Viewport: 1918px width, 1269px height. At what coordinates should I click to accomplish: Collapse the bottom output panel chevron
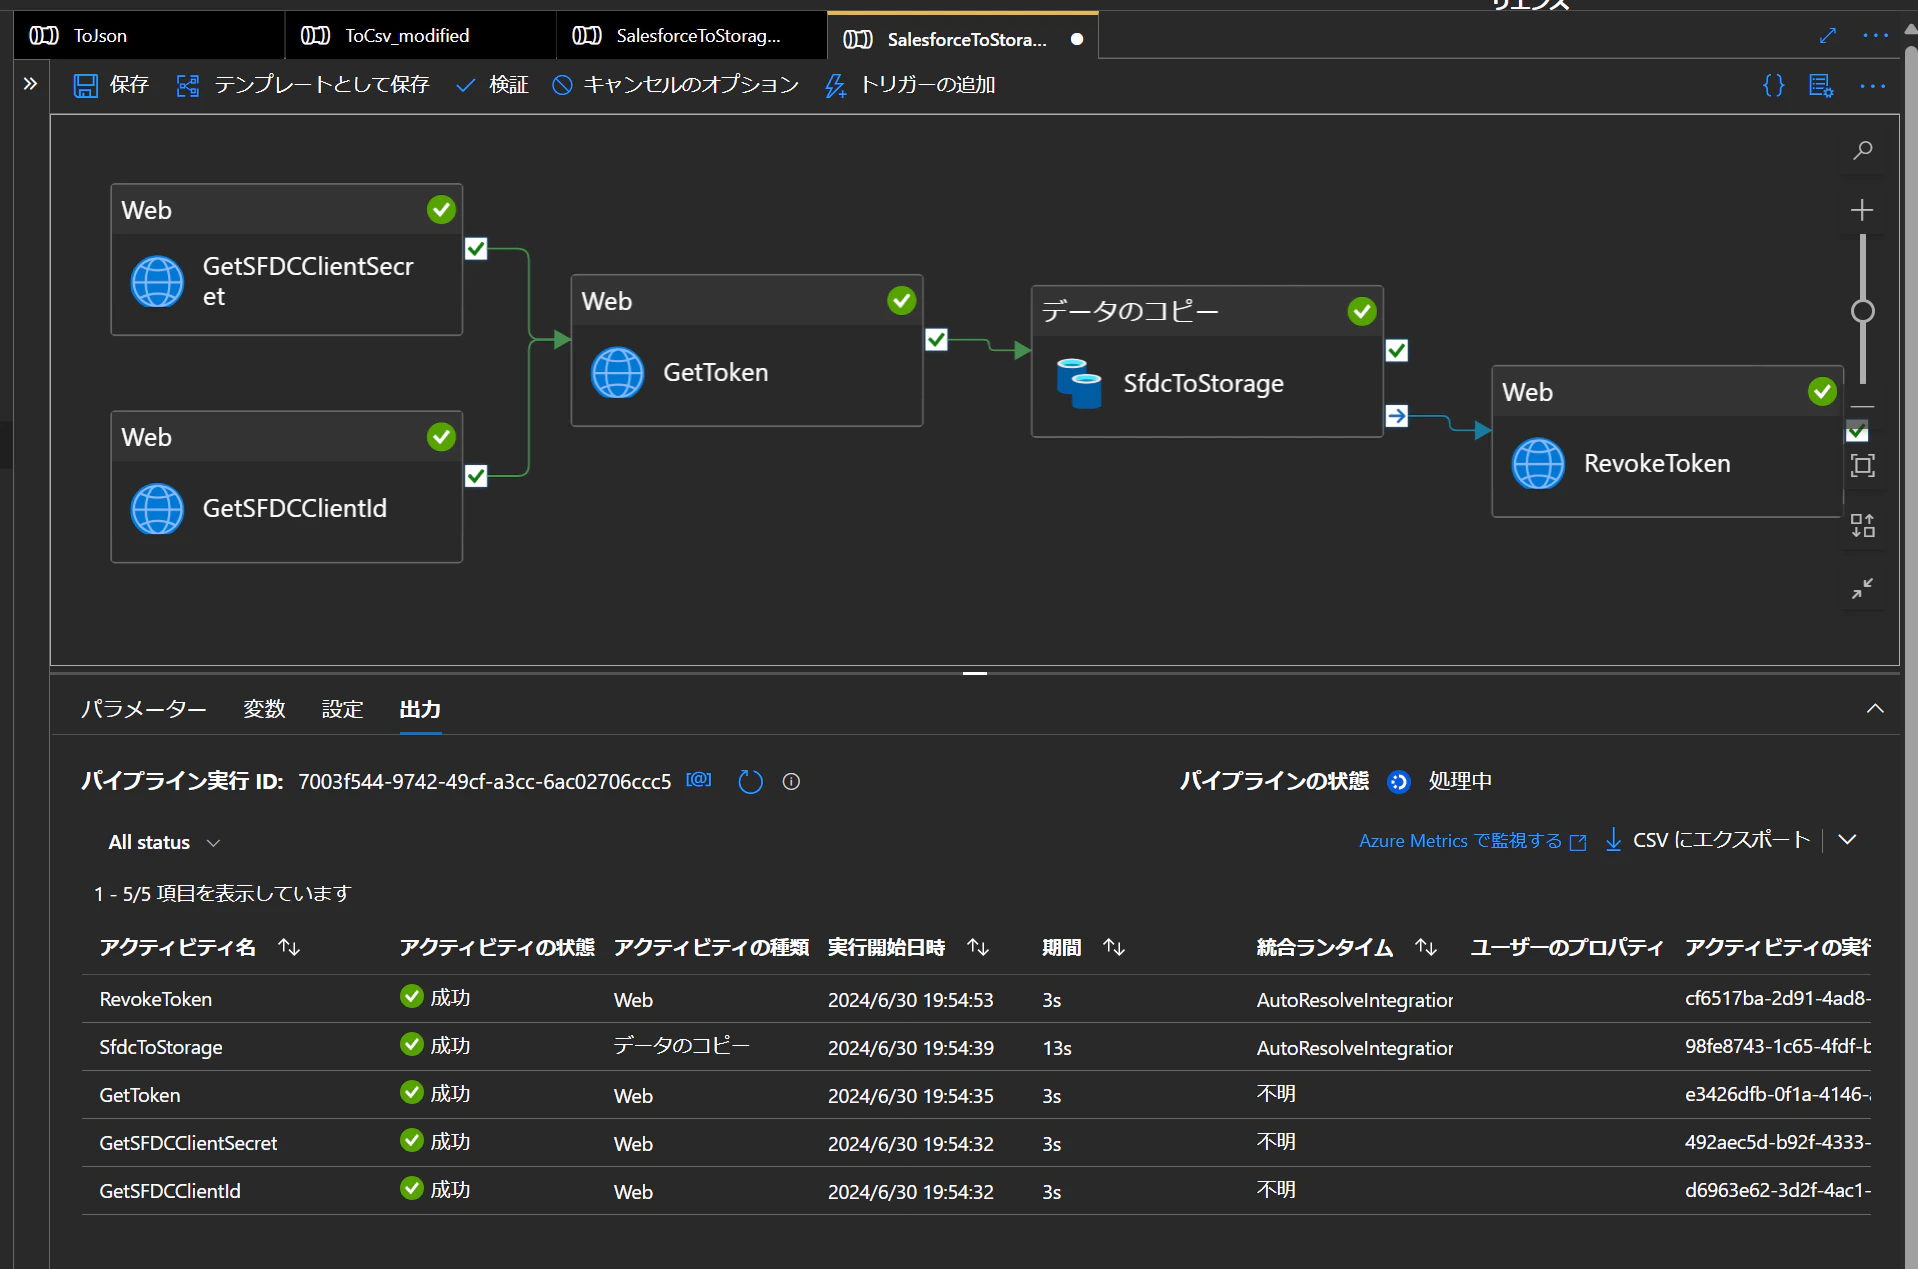pos(1875,708)
